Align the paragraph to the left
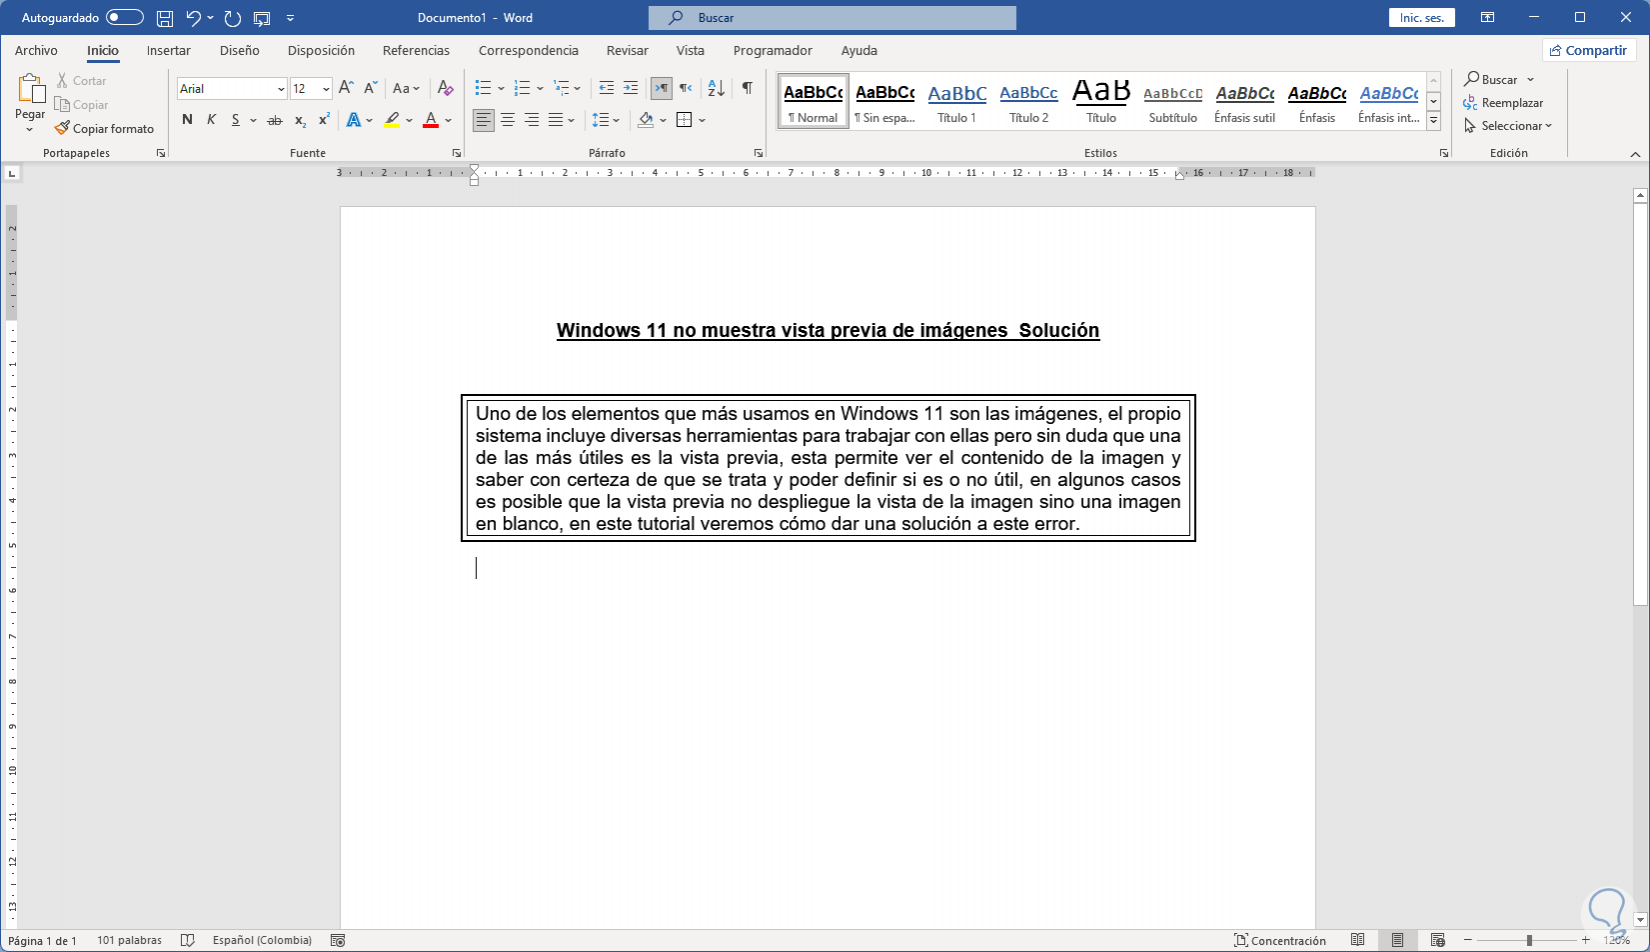1650x952 pixels. click(x=484, y=120)
